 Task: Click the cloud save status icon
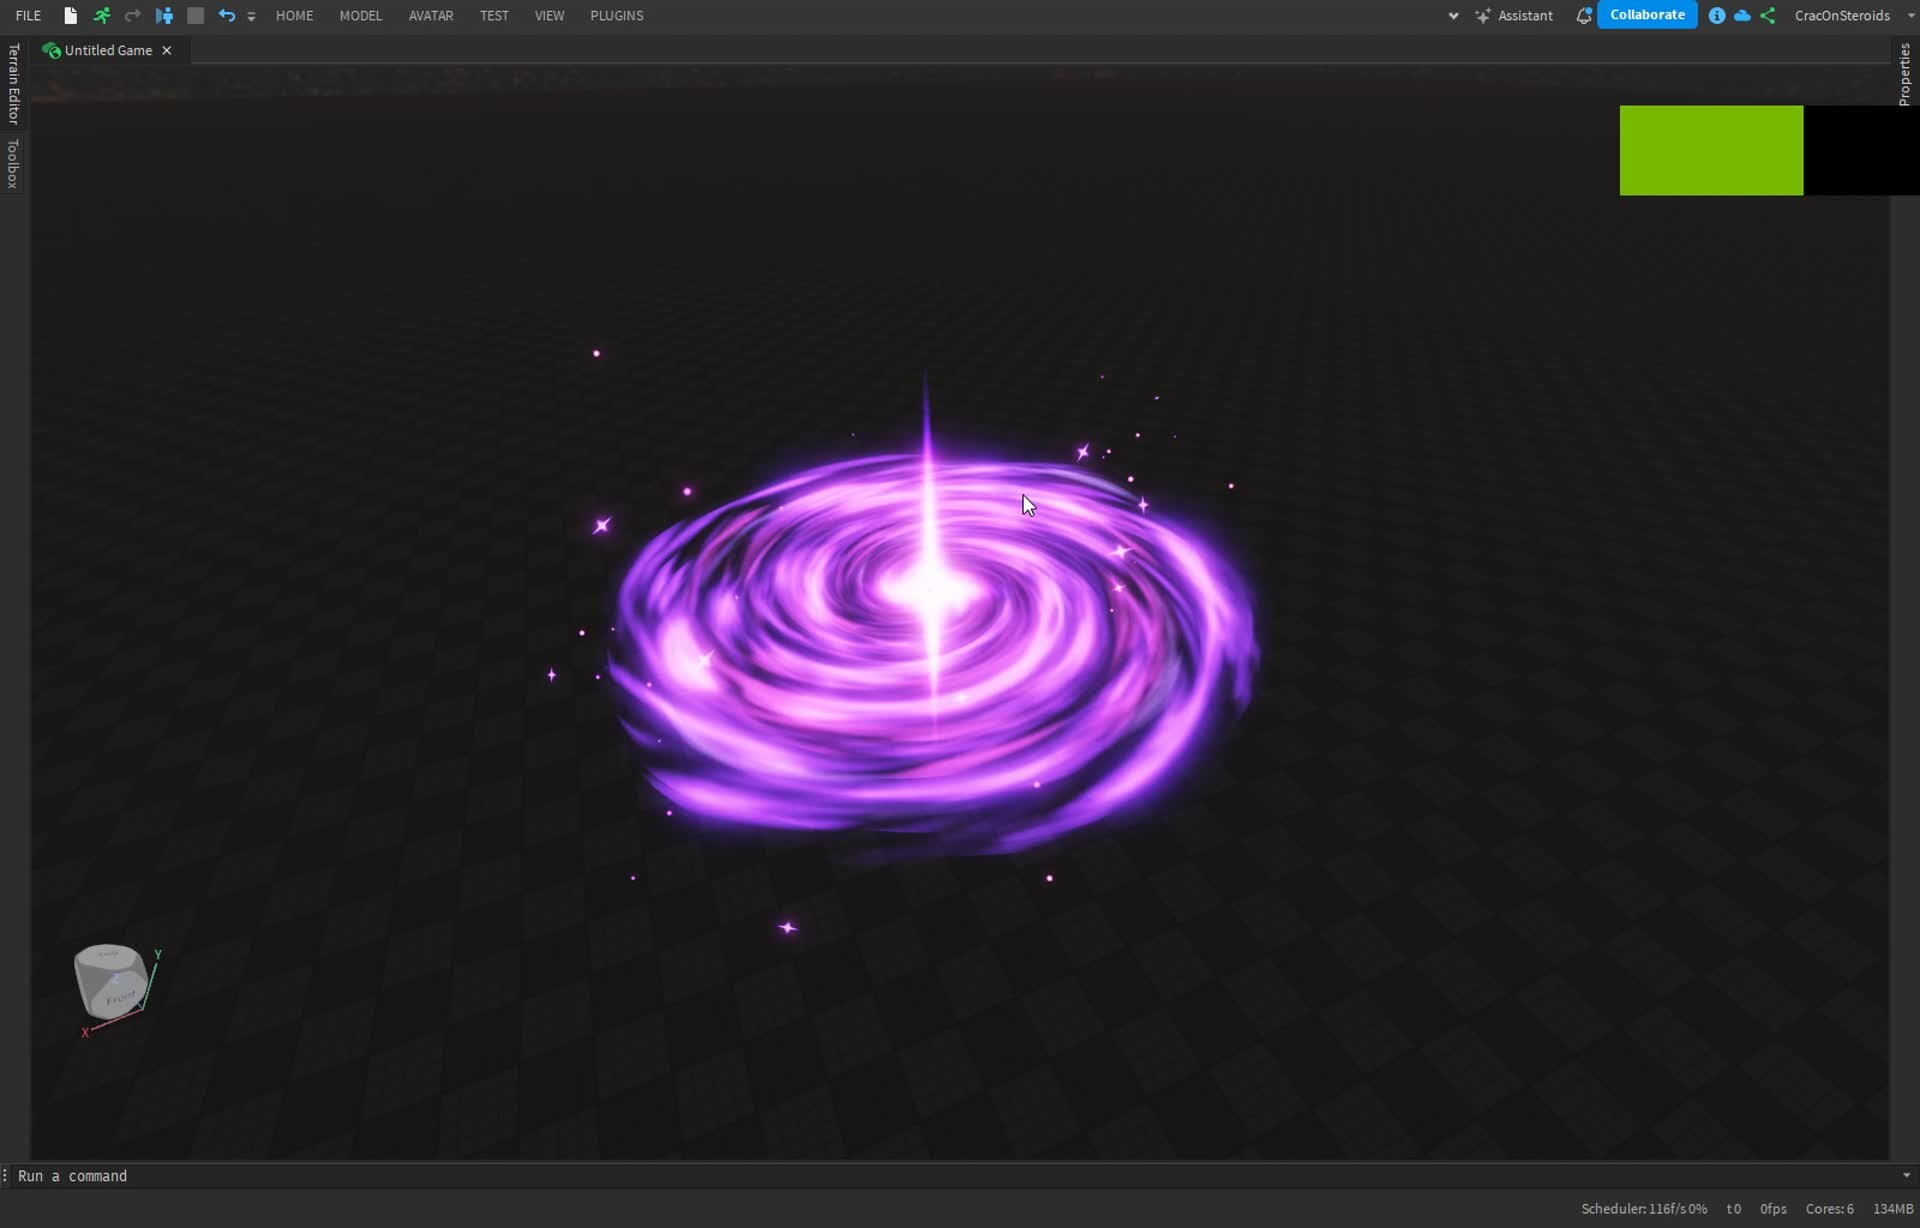pos(1742,15)
